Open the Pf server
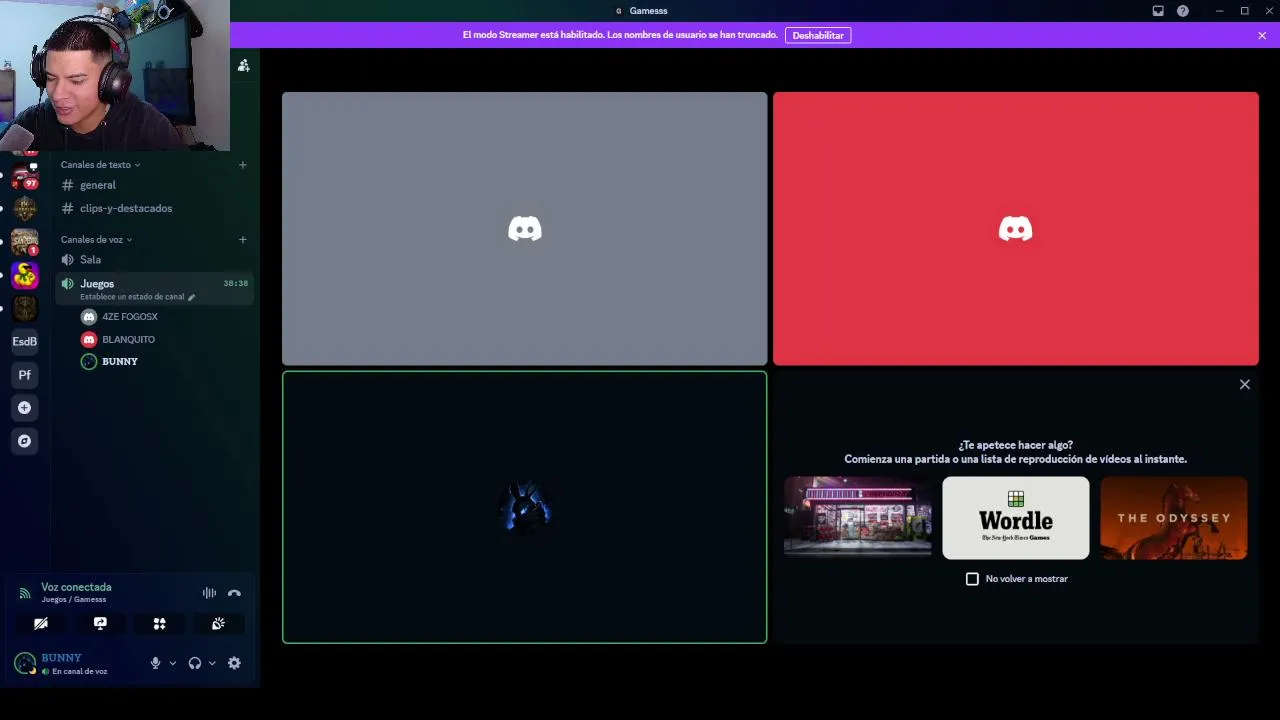The image size is (1280, 720). click(25, 375)
